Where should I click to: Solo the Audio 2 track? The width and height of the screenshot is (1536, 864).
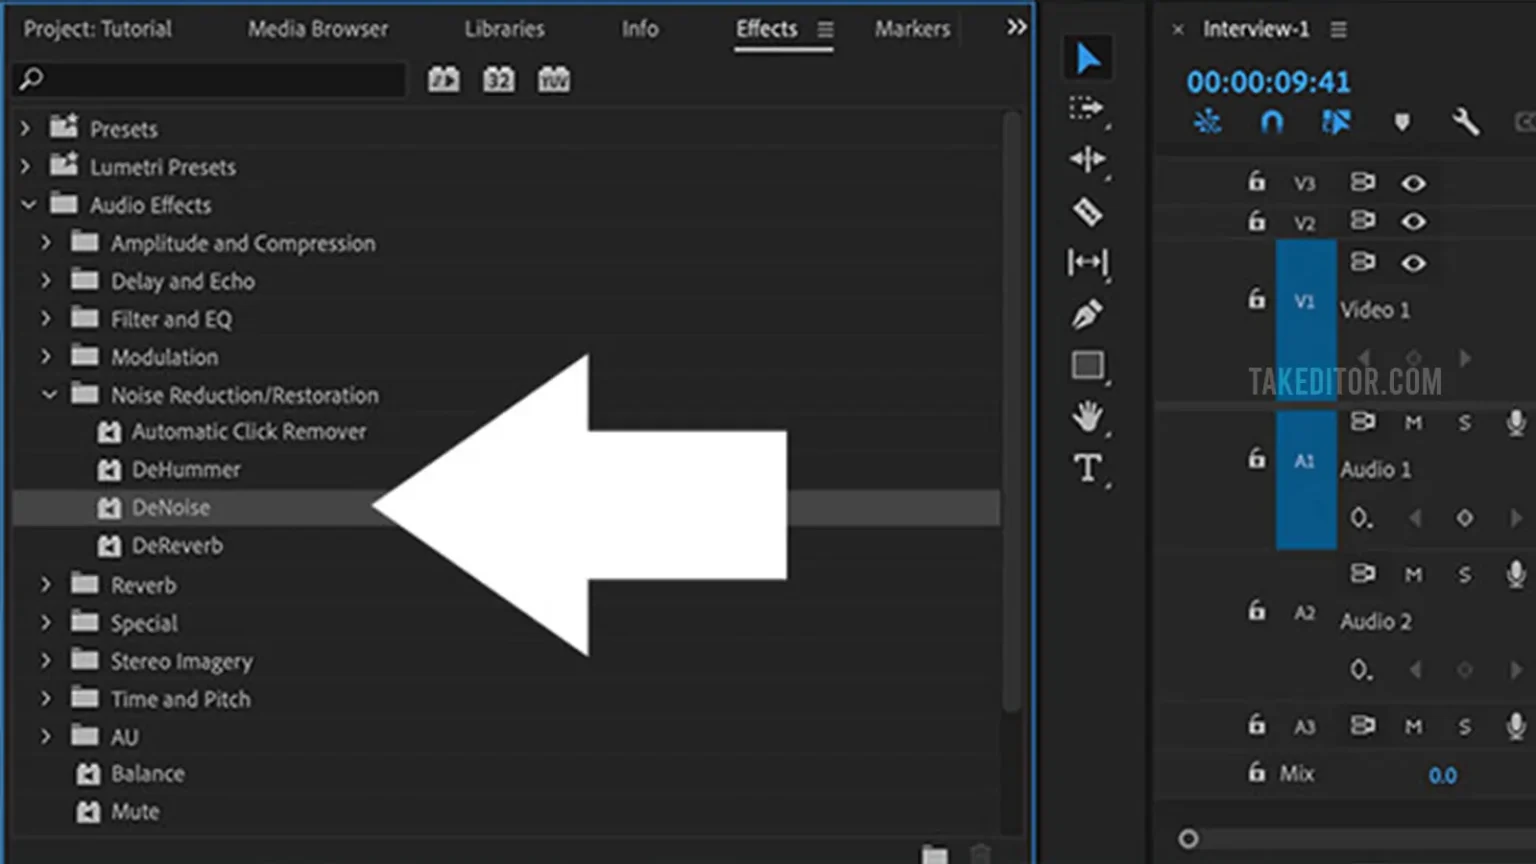tap(1464, 575)
